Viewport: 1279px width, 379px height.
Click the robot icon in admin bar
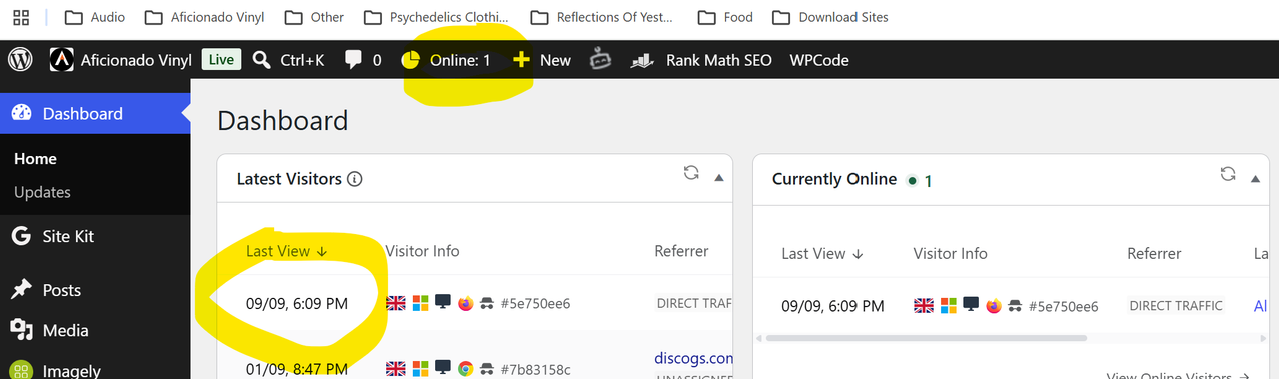(x=600, y=60)
